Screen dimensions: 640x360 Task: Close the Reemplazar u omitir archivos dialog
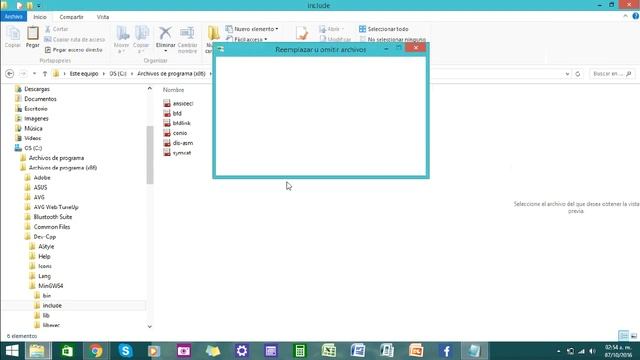pos(416,48)
